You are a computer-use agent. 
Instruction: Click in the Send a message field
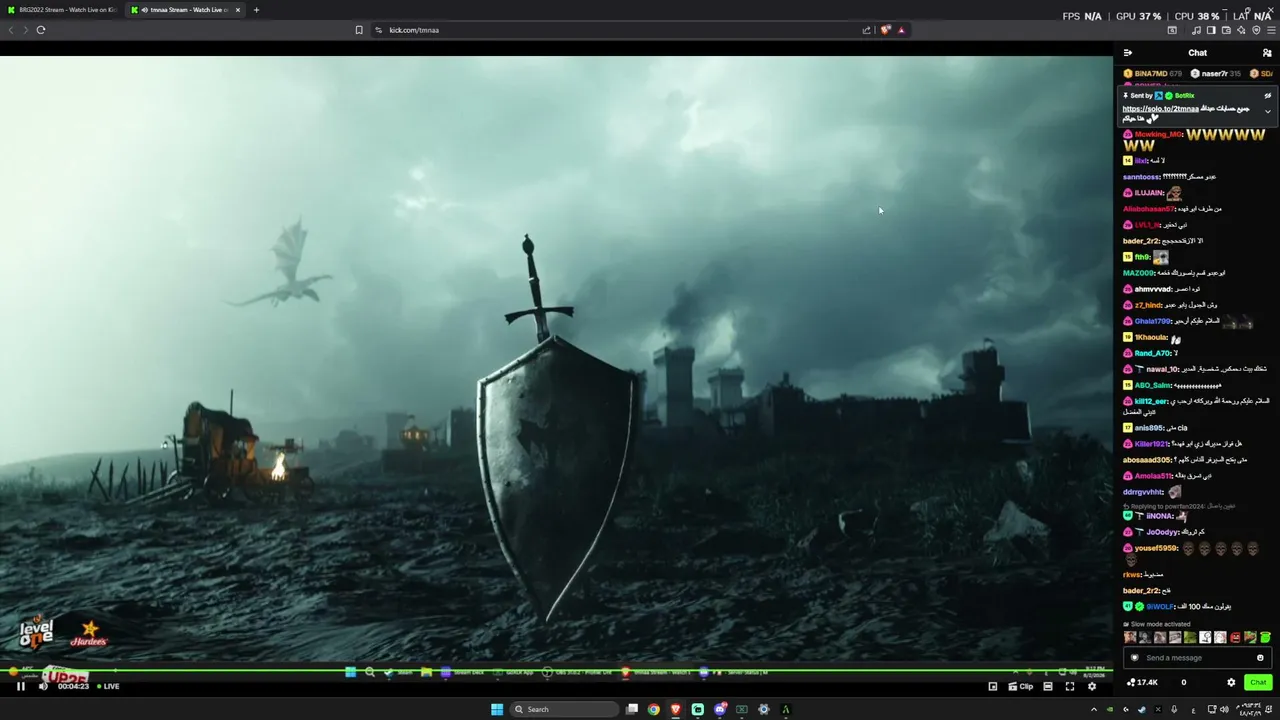1197,658
